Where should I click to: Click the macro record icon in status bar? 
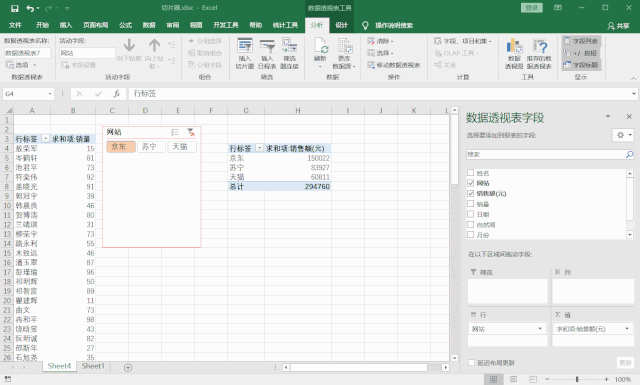point(8,379)
